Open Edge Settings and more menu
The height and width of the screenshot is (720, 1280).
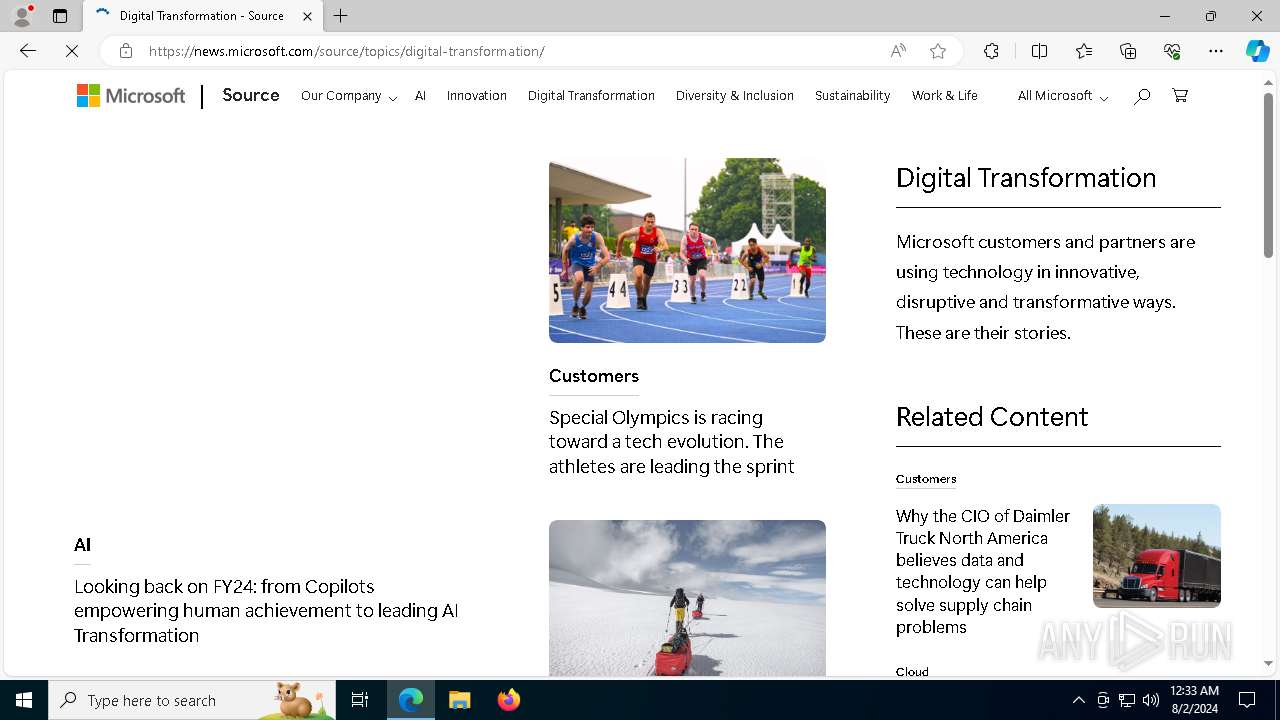pos(1216,51)
